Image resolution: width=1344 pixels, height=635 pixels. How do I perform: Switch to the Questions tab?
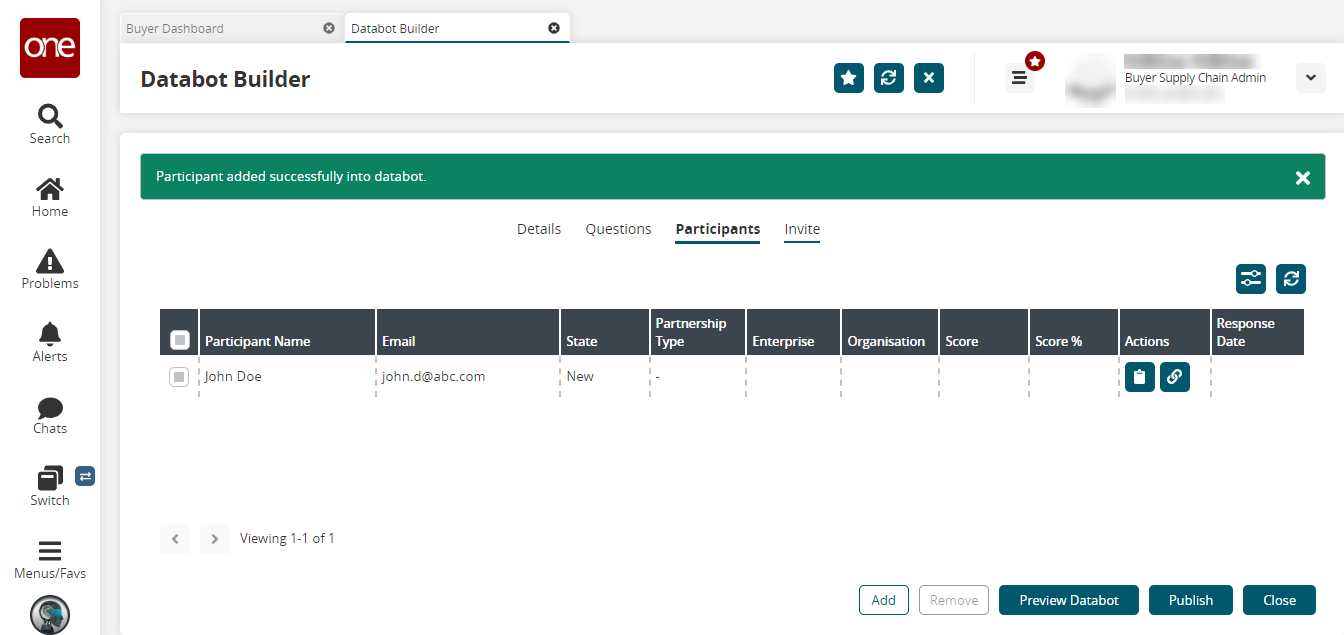(618, 229)
